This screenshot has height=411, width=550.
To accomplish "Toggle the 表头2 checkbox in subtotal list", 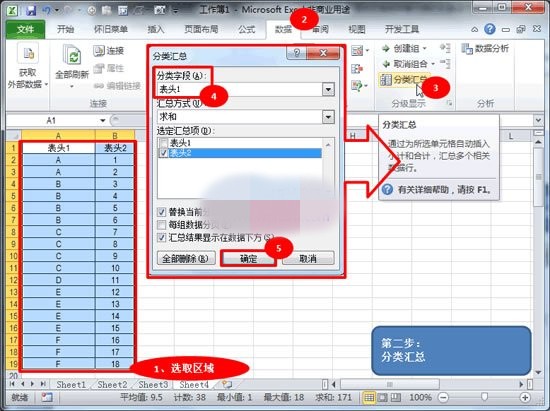I will 163,153.
